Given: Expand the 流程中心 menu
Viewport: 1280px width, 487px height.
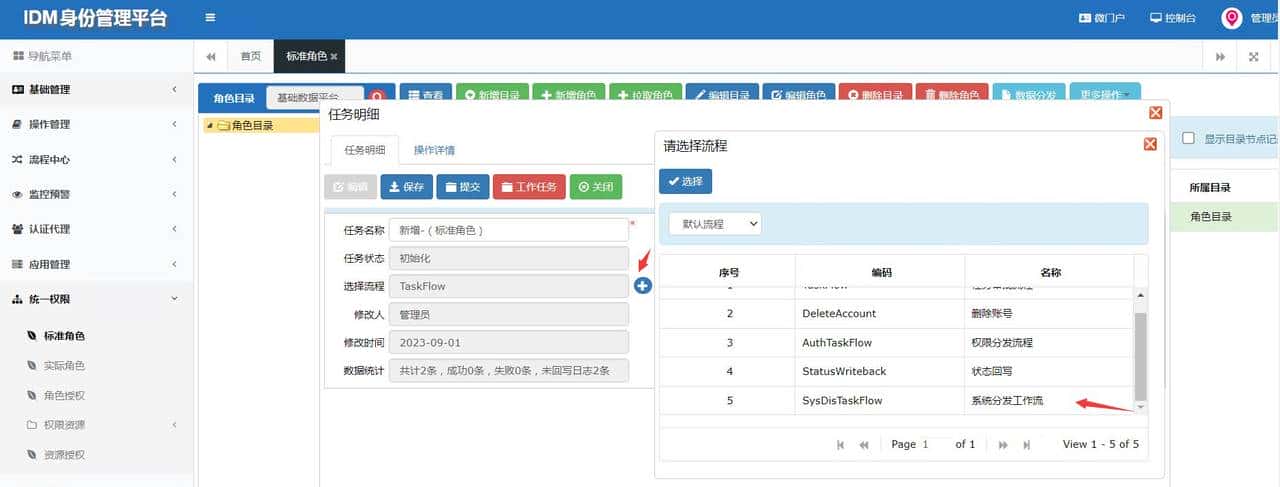Looking at the screenshot, I should tap(97, 159).
